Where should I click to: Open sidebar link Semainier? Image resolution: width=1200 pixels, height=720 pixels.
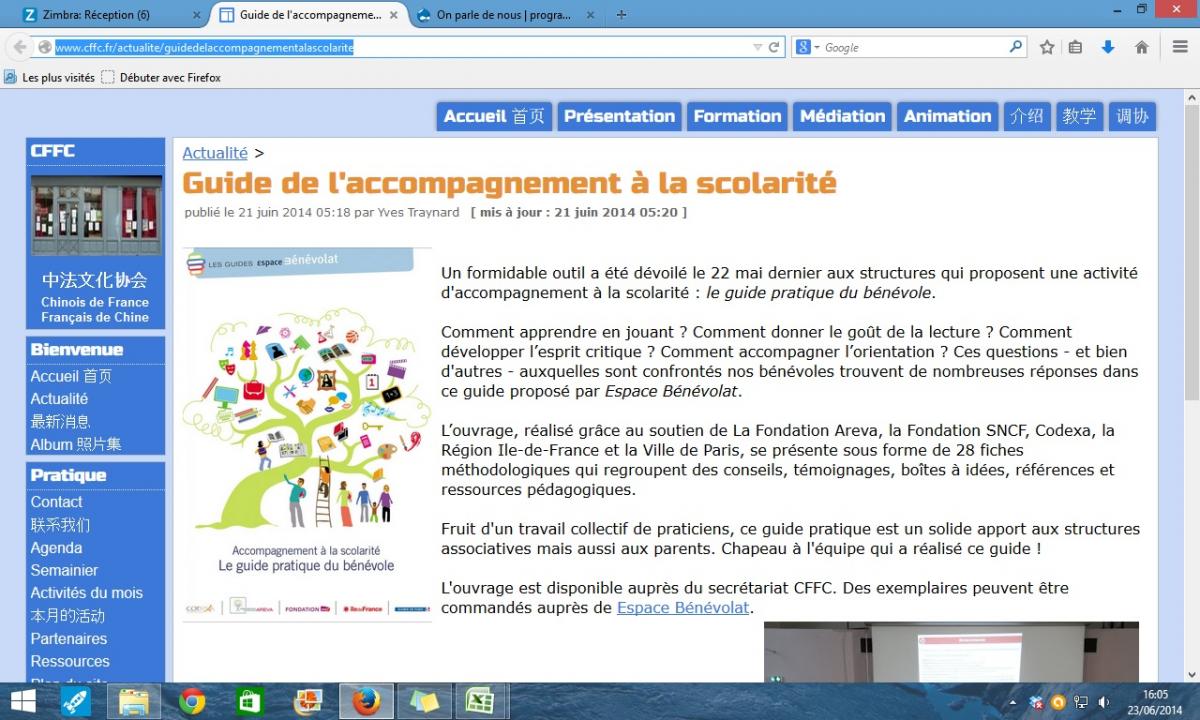click(x=64, y=570)
